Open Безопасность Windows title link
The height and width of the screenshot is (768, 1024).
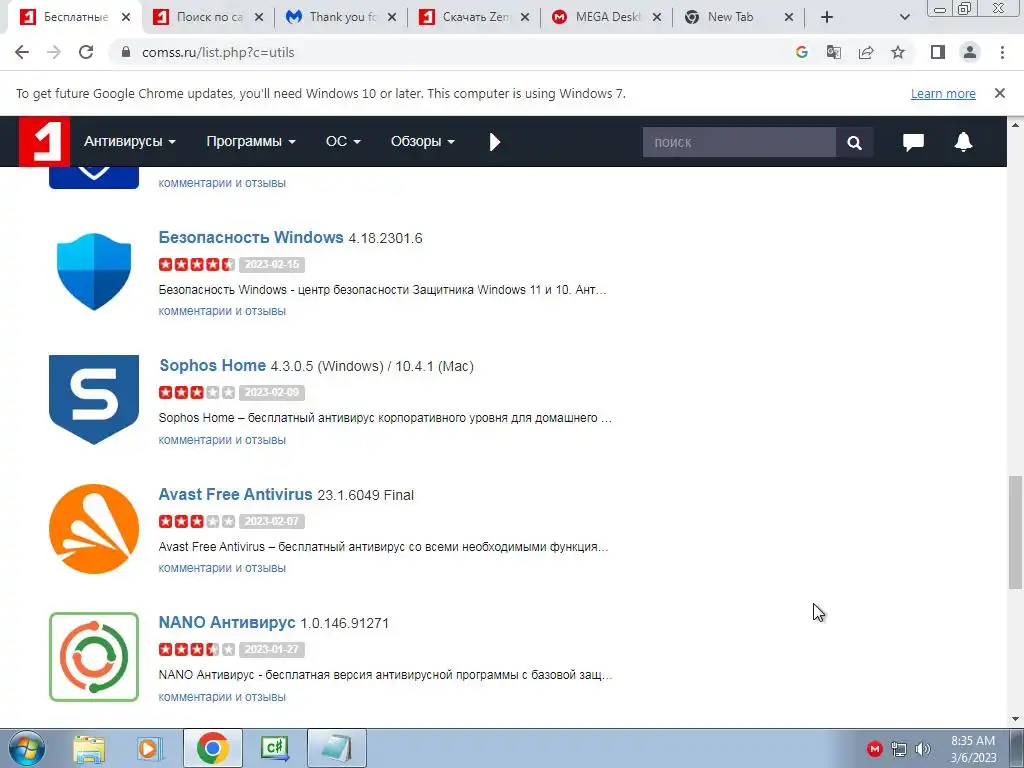tap(251, 238)
